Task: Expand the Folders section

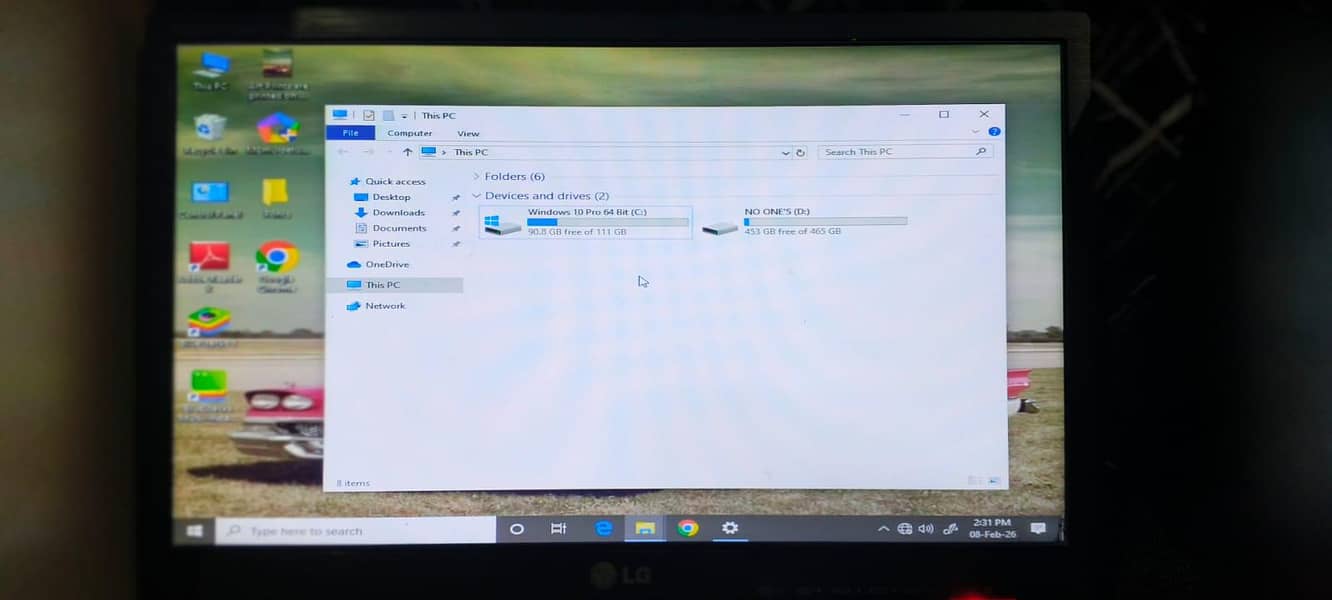Action: click(477, 176)
